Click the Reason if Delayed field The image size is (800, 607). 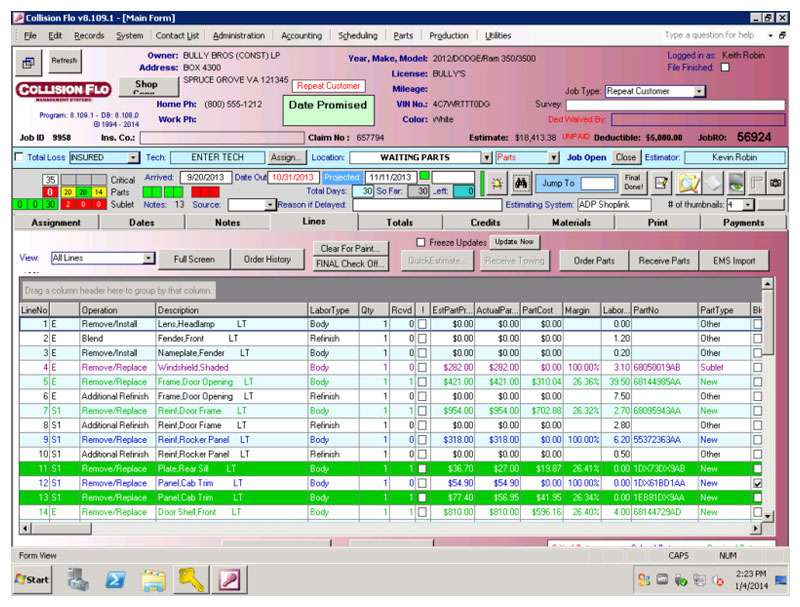point(427,205)
